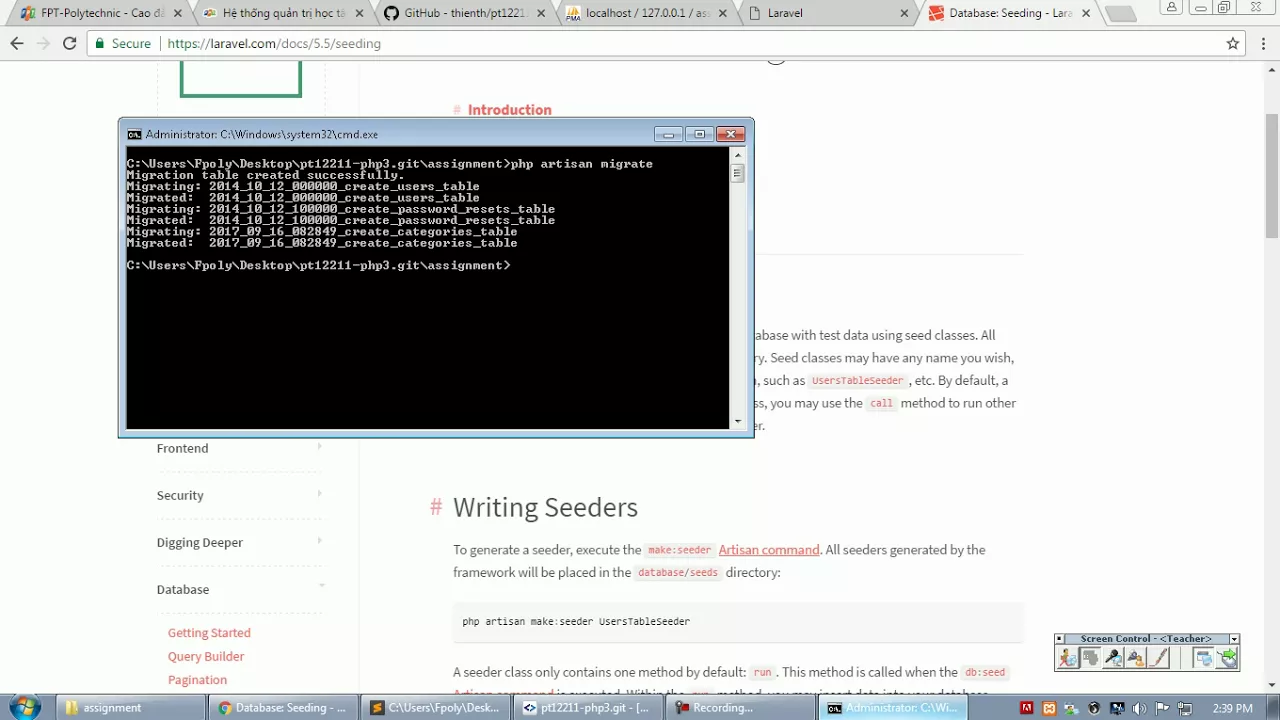Screen dimensions: 1280x720
Task: Open the Administrator cmd taskbar item
Action: [x=894, y=708]
